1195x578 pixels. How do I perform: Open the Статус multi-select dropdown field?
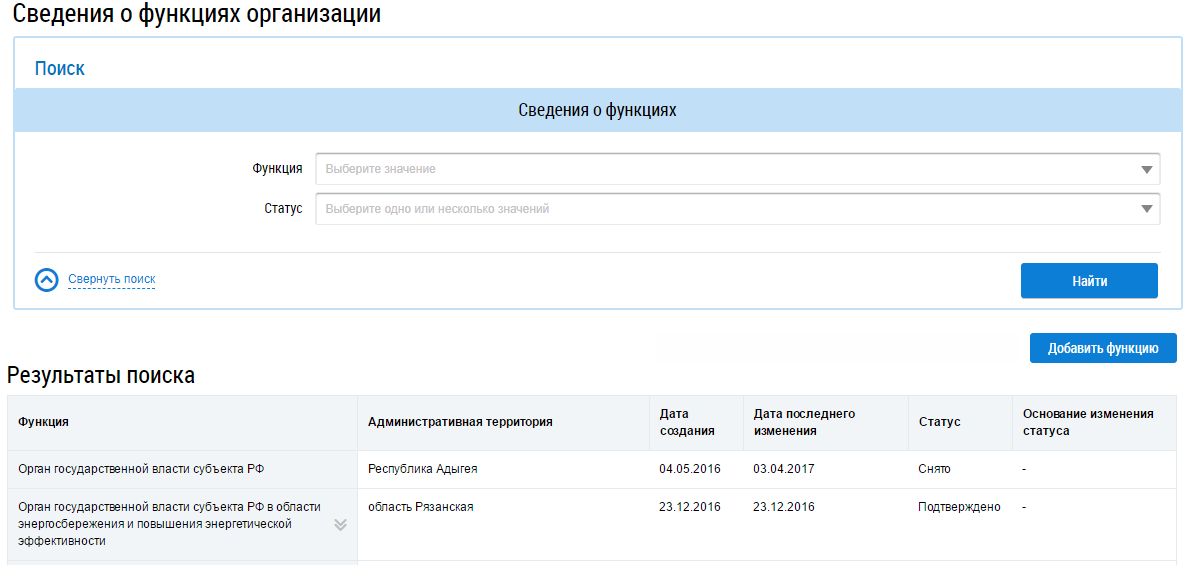737,209
